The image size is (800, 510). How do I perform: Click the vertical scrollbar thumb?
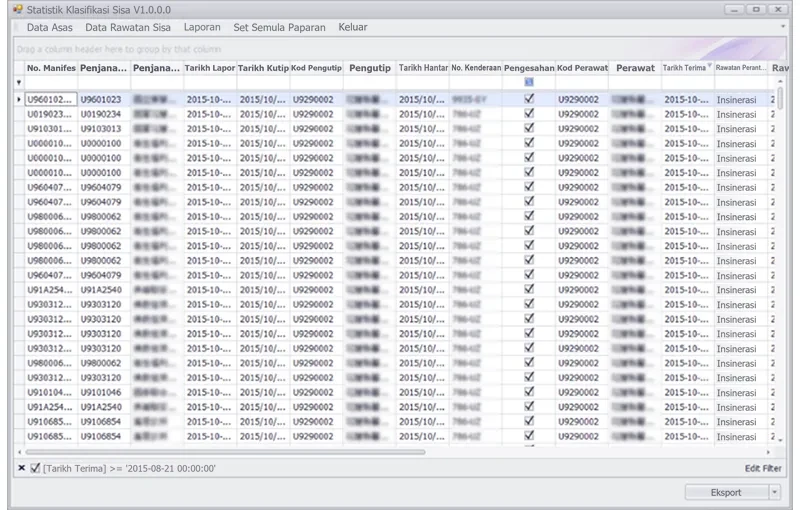(780, 97)
